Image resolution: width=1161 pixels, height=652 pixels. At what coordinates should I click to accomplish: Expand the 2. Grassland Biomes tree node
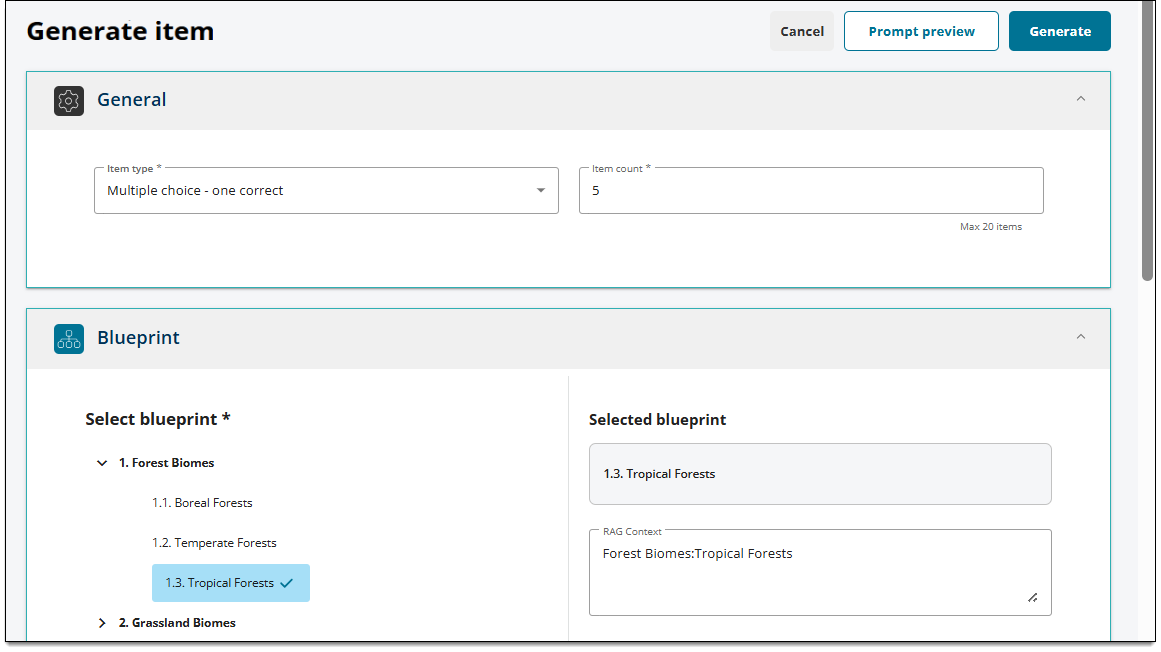point(102,623)
